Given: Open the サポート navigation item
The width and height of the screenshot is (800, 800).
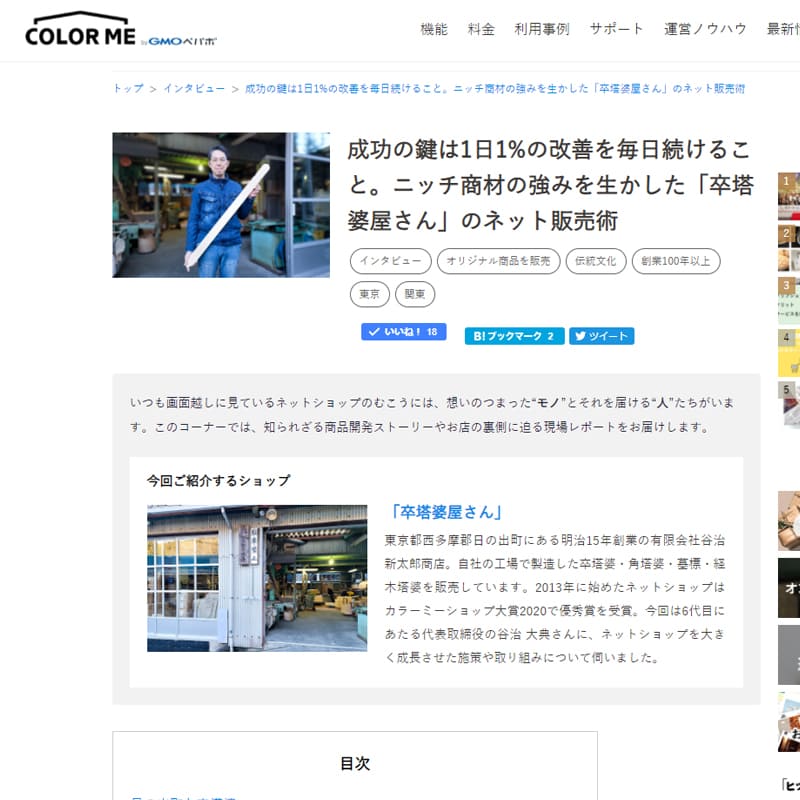Looking at the screenshot, I should (617, 29).
